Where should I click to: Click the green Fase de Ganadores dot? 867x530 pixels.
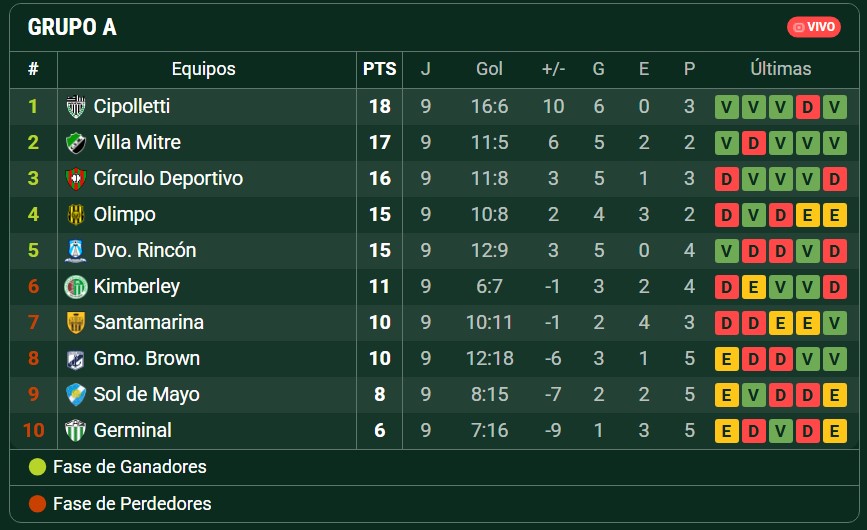[37, 467]
